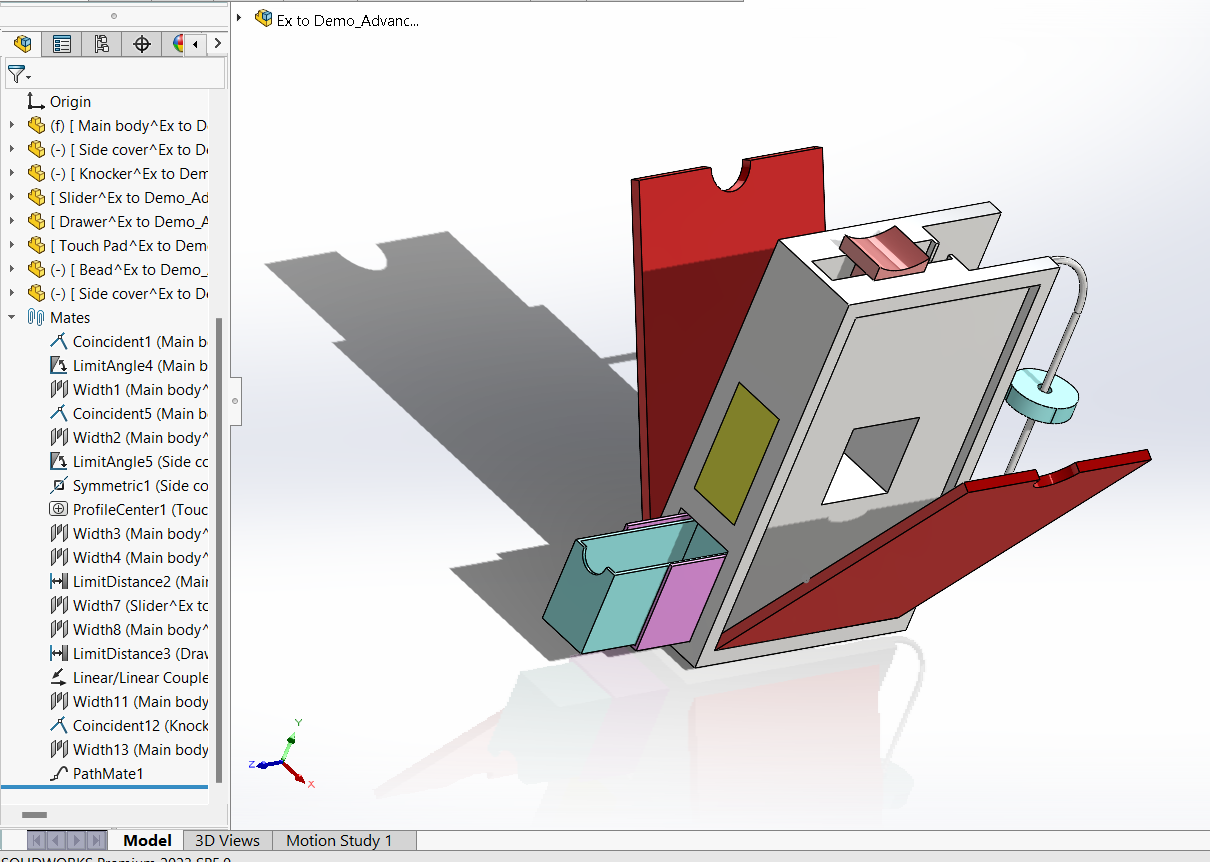
Task: Select the Coincident5 mate
Action: [128, 413]
